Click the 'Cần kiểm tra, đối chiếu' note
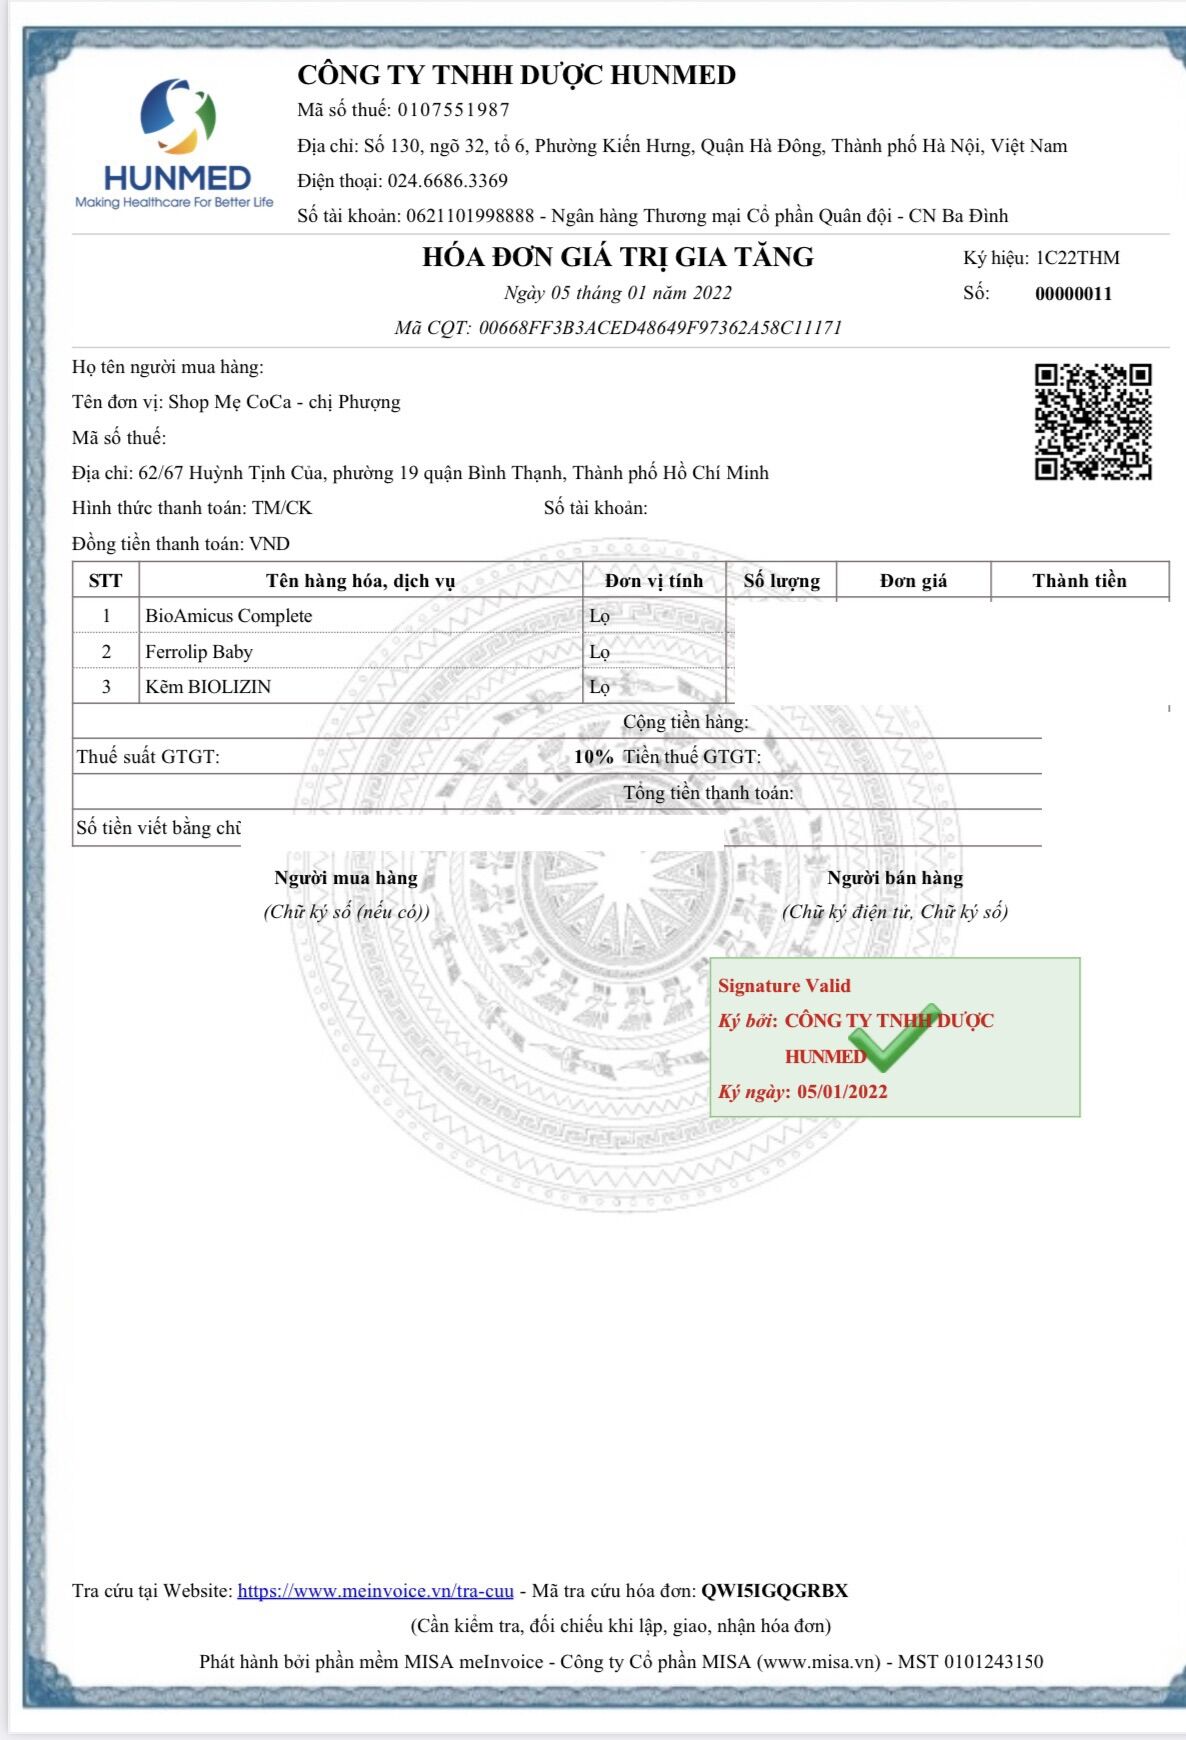 pyautogui.click(x=620, y=1626)
